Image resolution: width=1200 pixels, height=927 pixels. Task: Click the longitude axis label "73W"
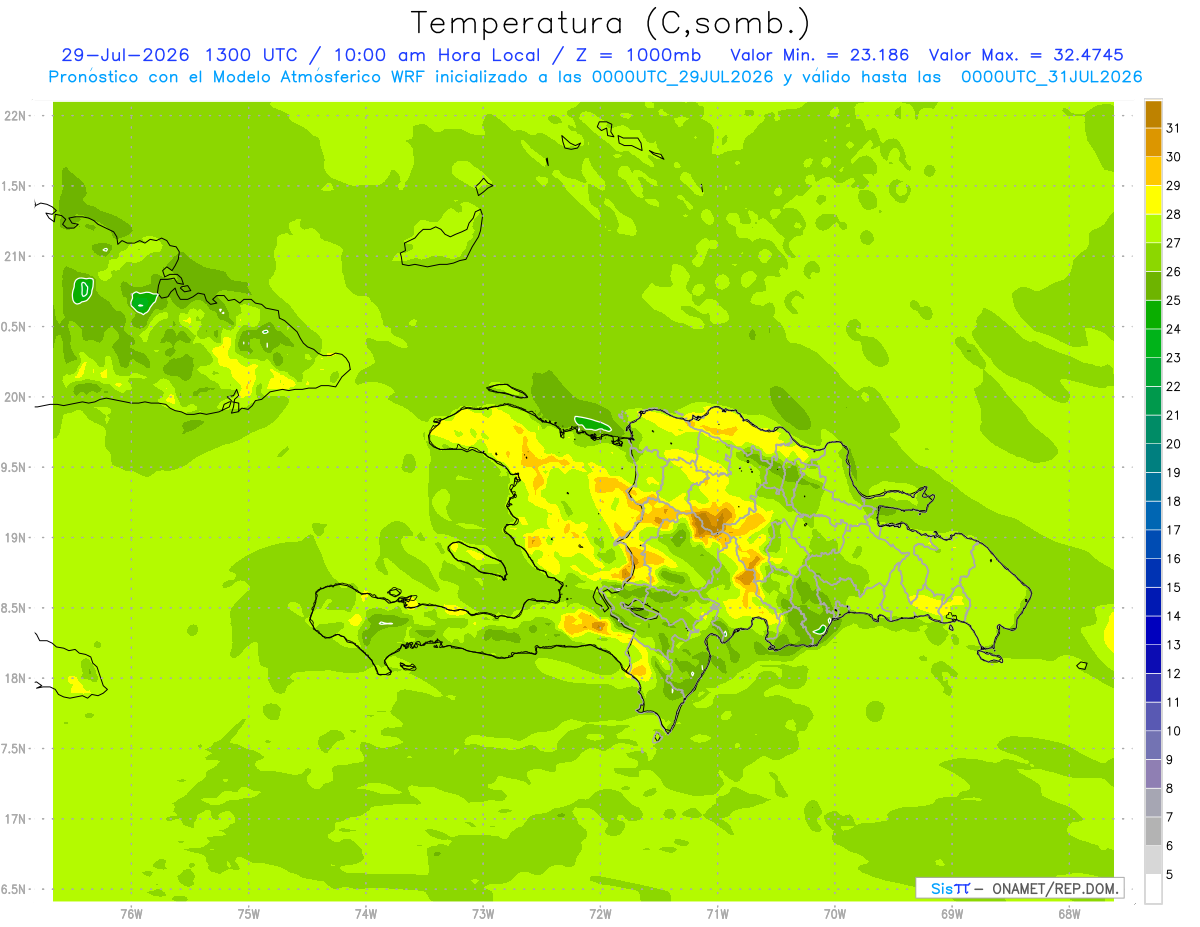[483, 913]
